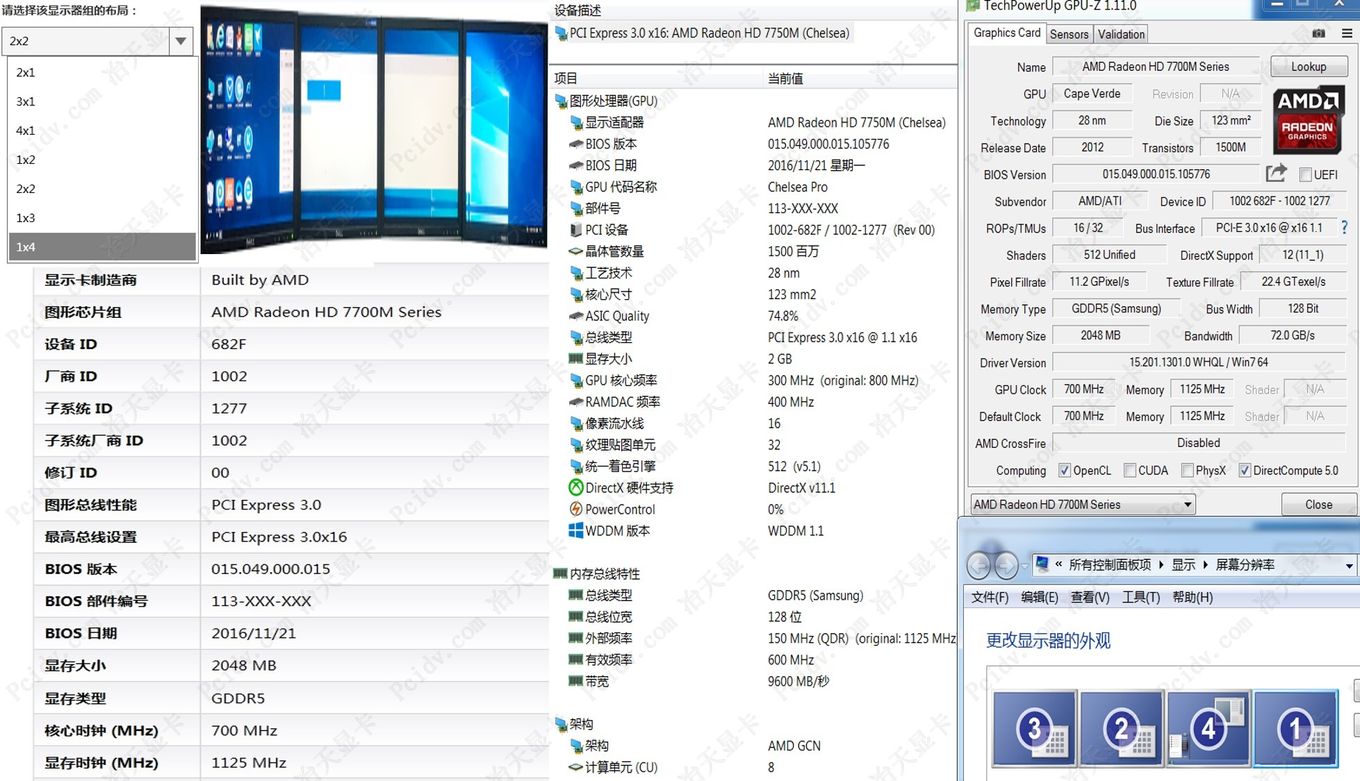Image resolution: width=1360 pixels, height=781 pixels.
Task: Open the 工具(T) menu
Action: [x=1141, y=597]
